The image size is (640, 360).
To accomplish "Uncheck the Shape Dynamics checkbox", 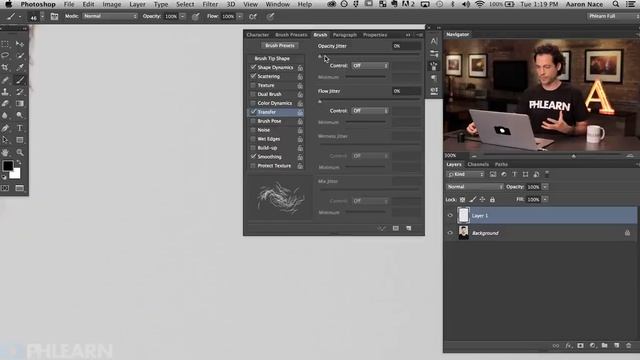I will [253, 67].
